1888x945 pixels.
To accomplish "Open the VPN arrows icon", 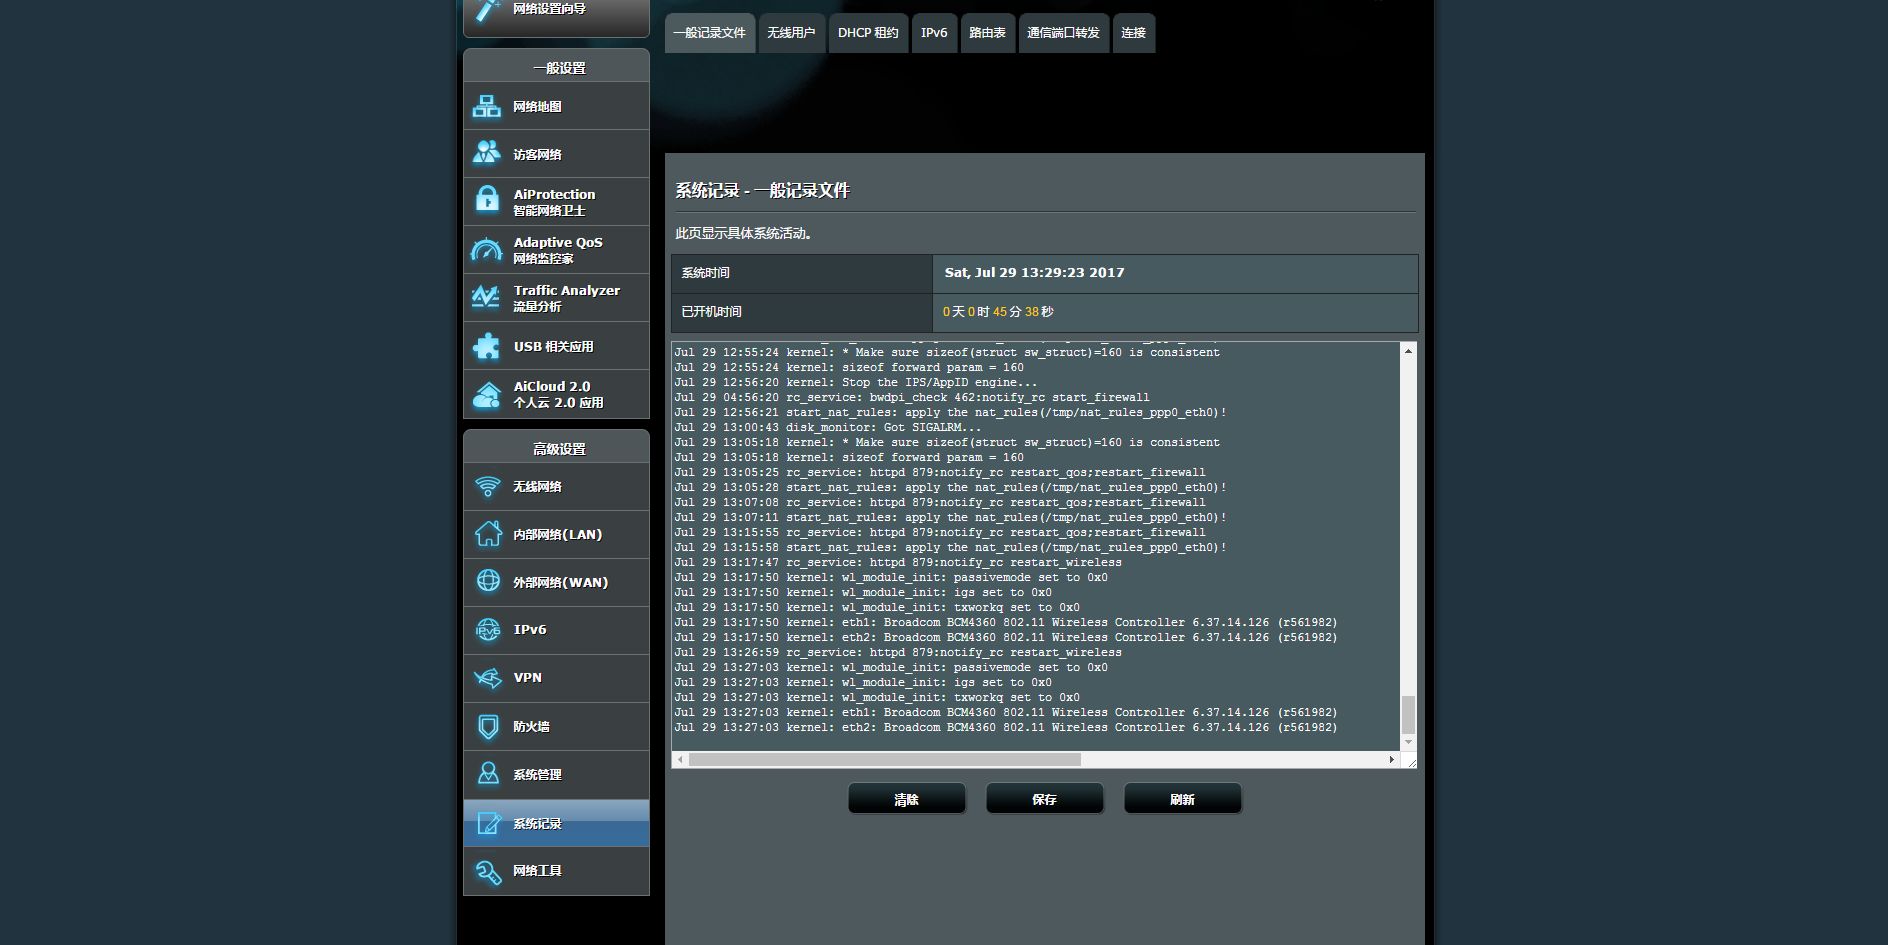I will (x=488, y=678).
